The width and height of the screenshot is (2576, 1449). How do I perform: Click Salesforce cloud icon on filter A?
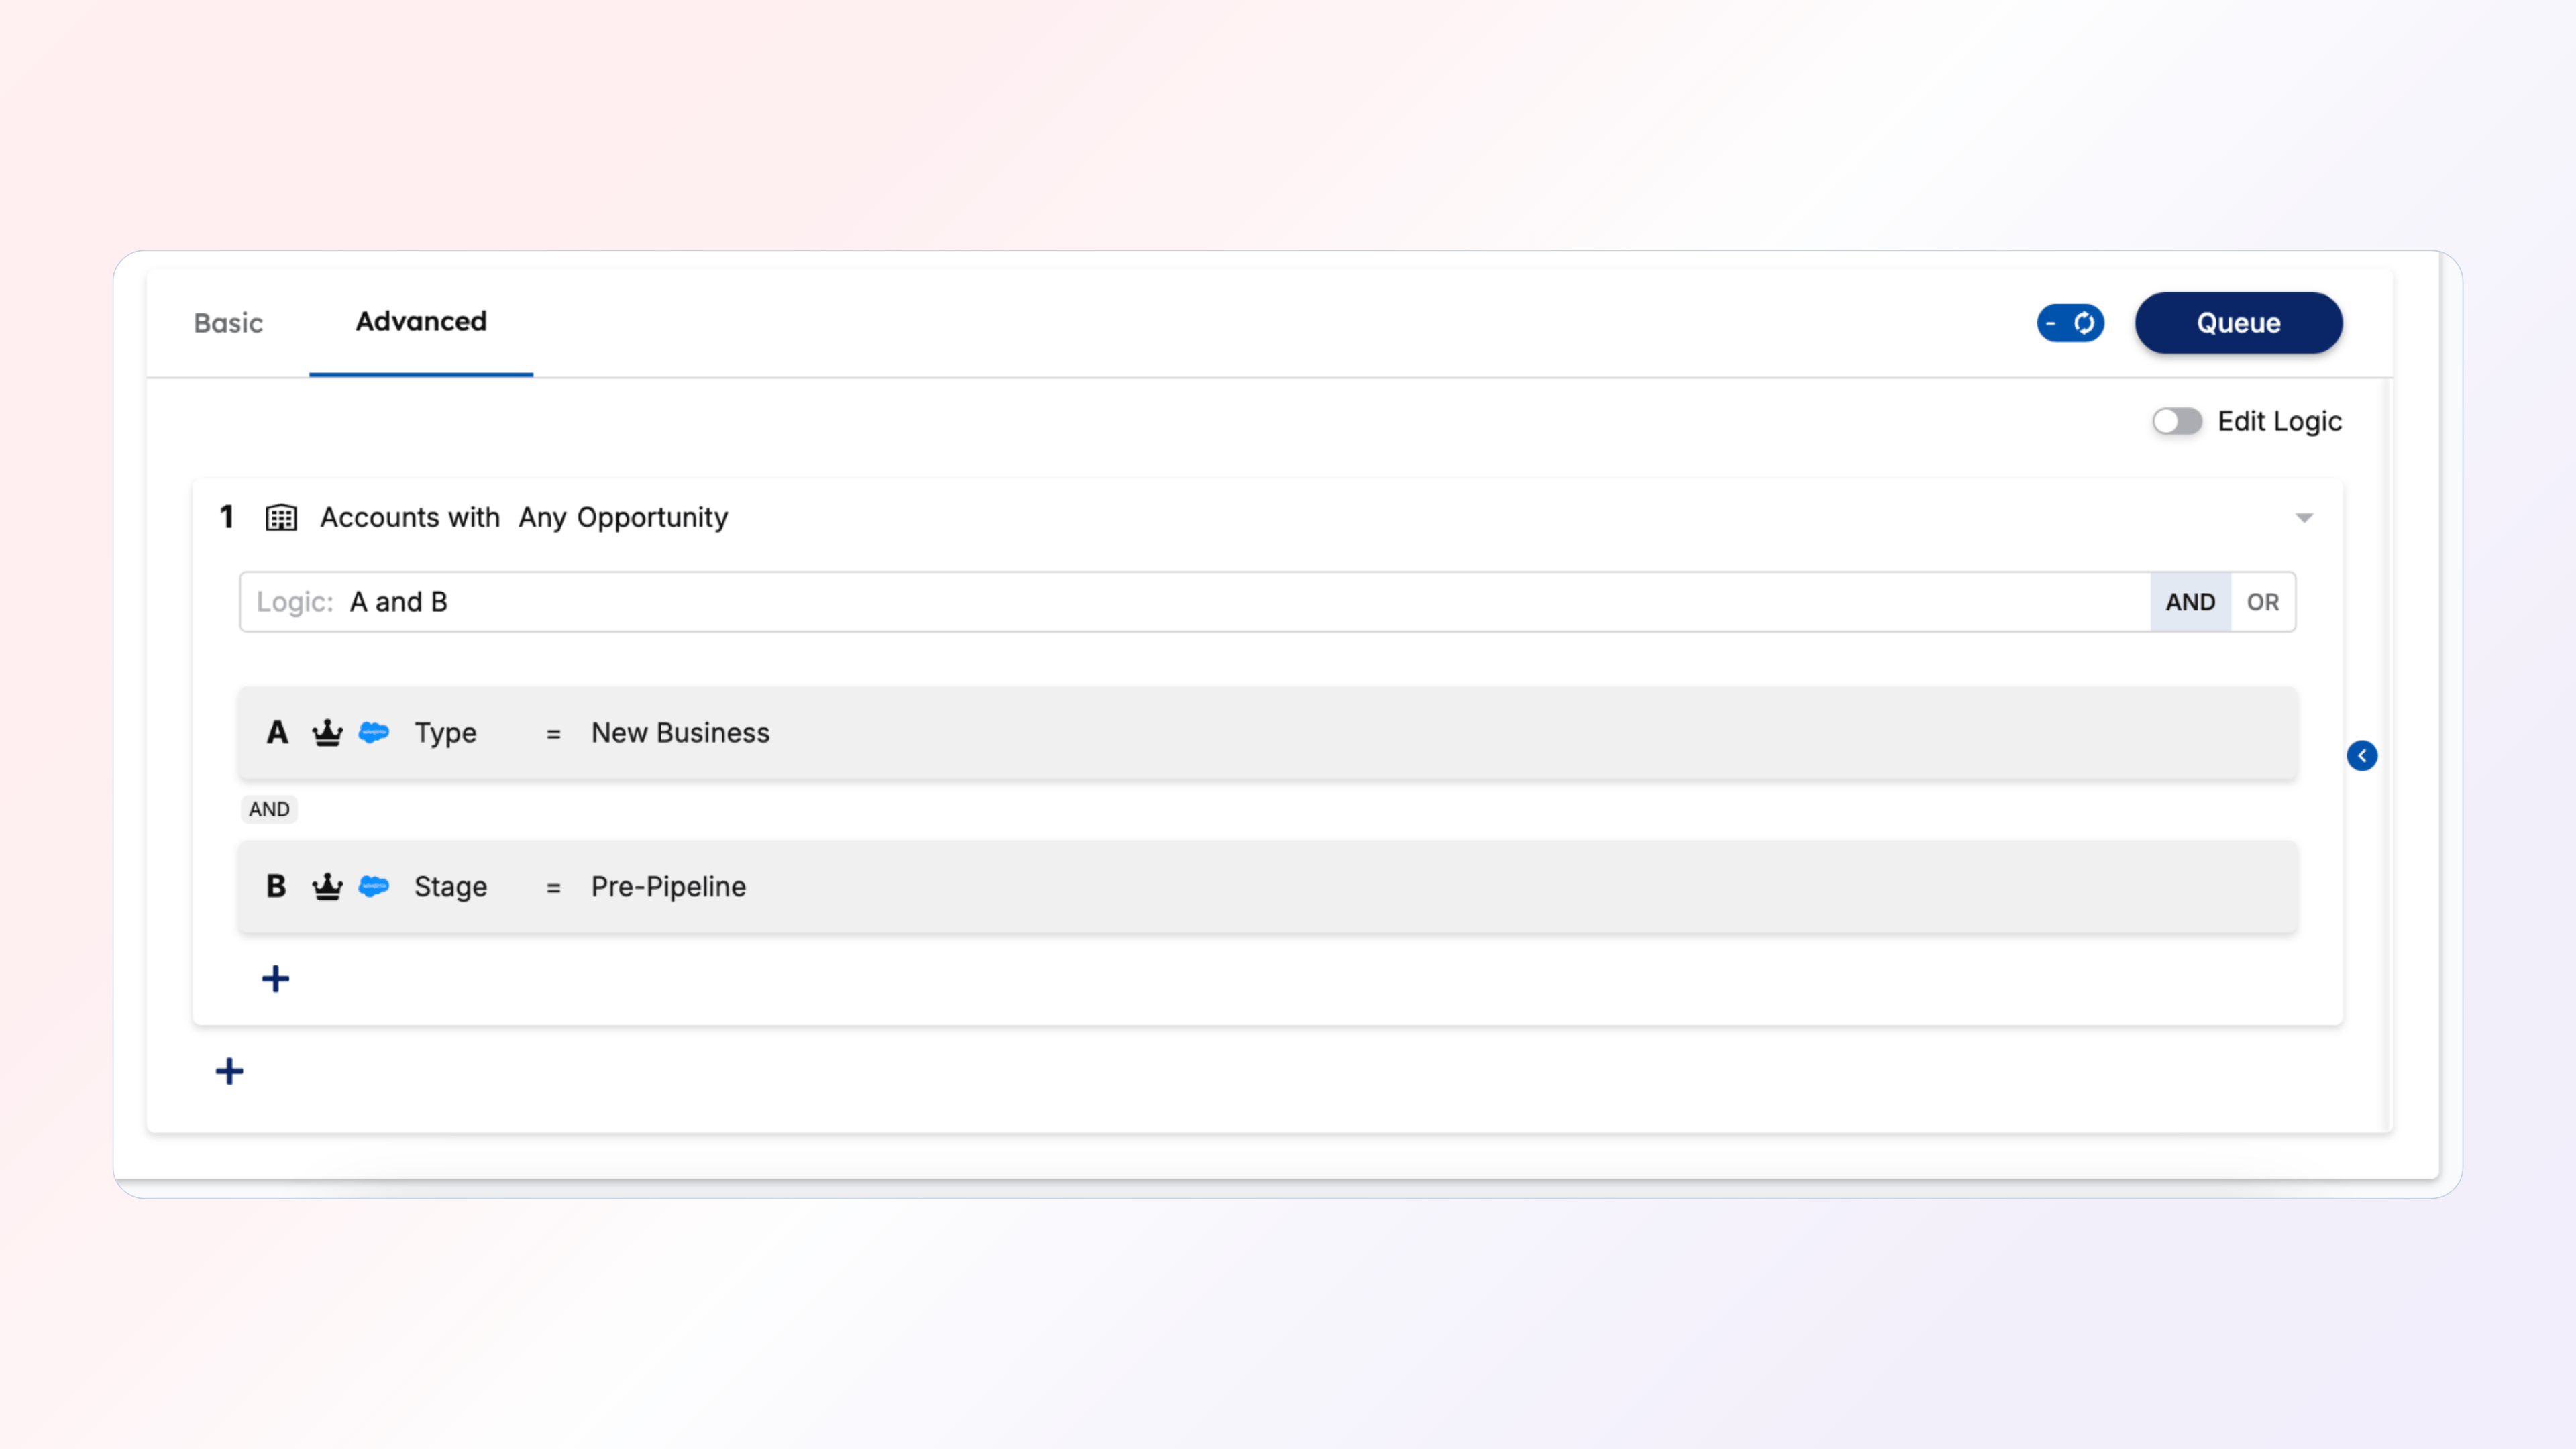click(x=374, y=732)
